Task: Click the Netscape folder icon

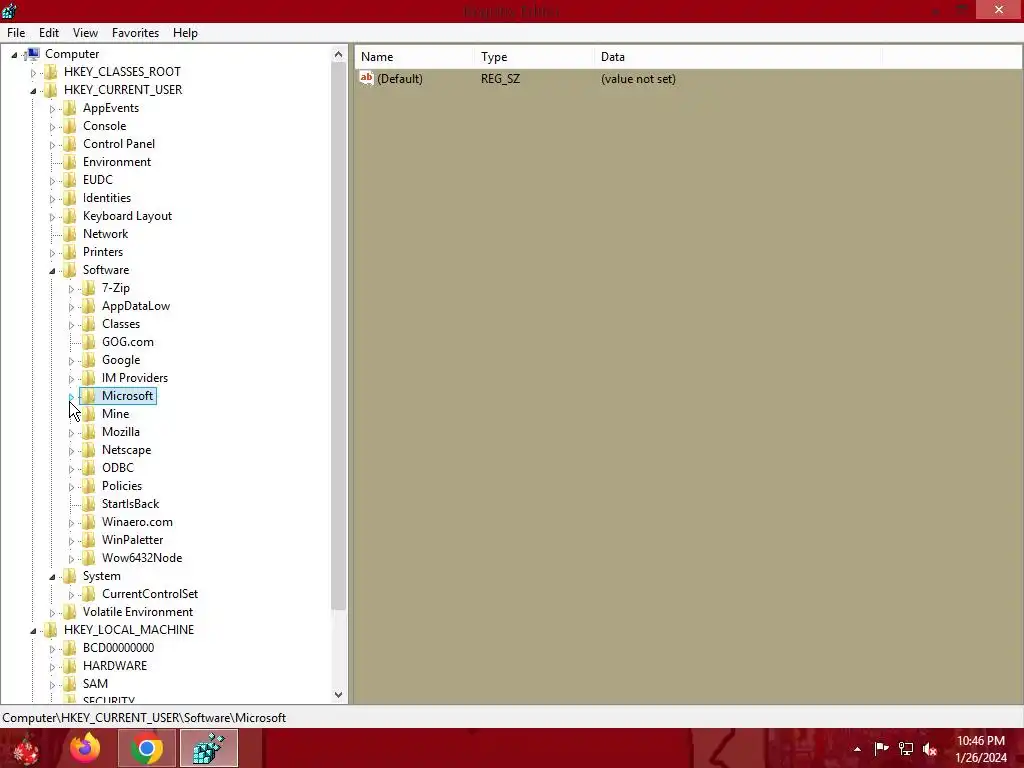Action: tap(88, 450)
